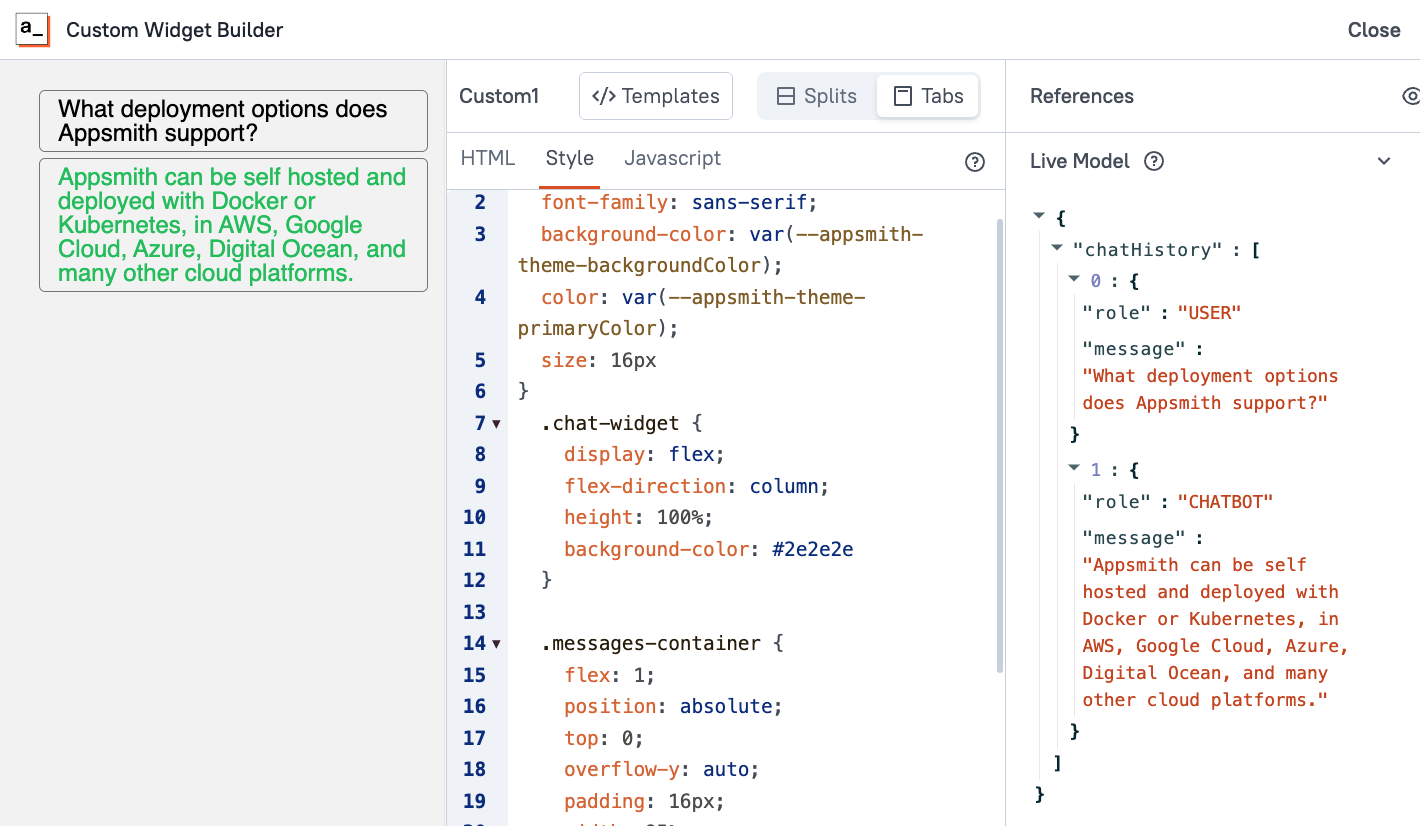Click line number 13 in the gutter
Screen dimensions: 1420x826
pyautogui.click(x=475, y=612)
